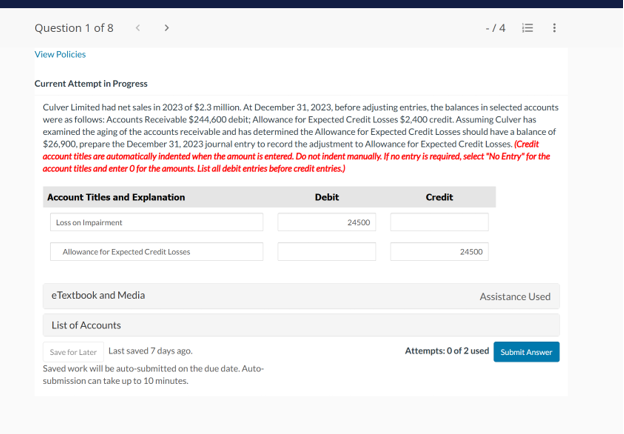Click the empty debit field in Allowance row
Image resolution: width=624 pixels, height=434 pixels.
[327, 252]
